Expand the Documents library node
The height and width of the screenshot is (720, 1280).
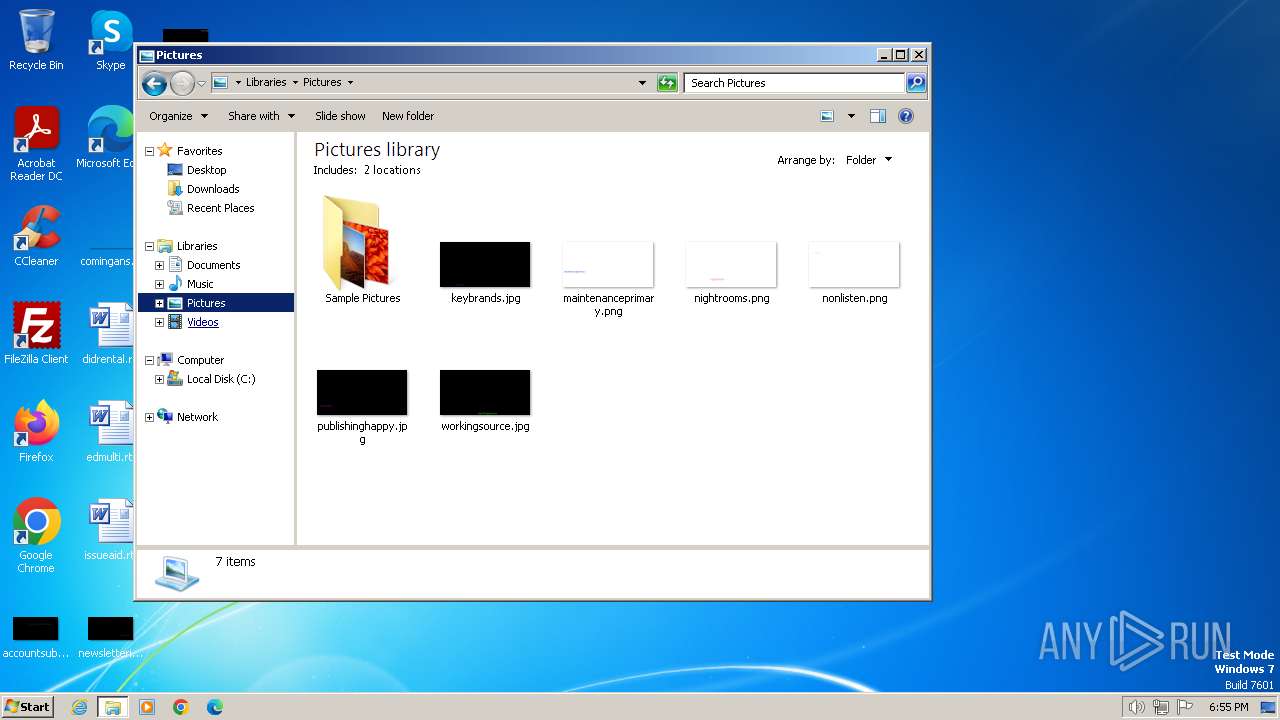click(x=159, y=265)
